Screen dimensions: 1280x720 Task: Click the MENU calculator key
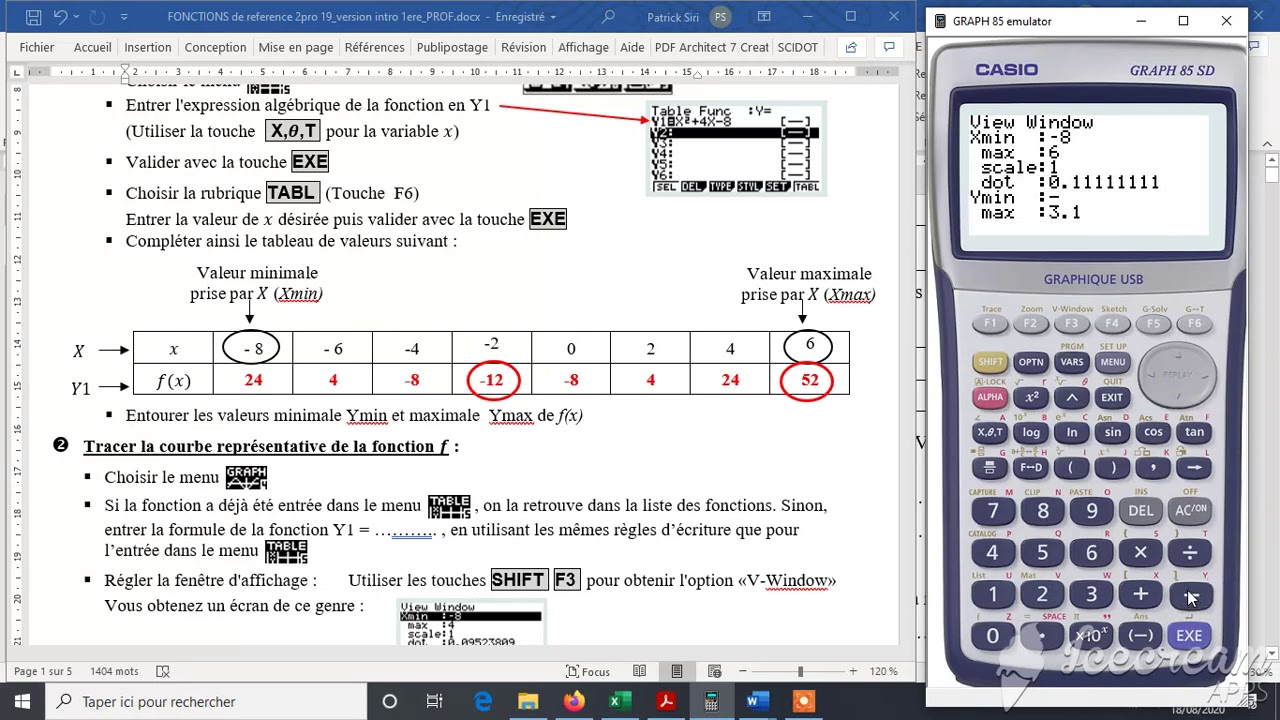[x=1112, y=362]
